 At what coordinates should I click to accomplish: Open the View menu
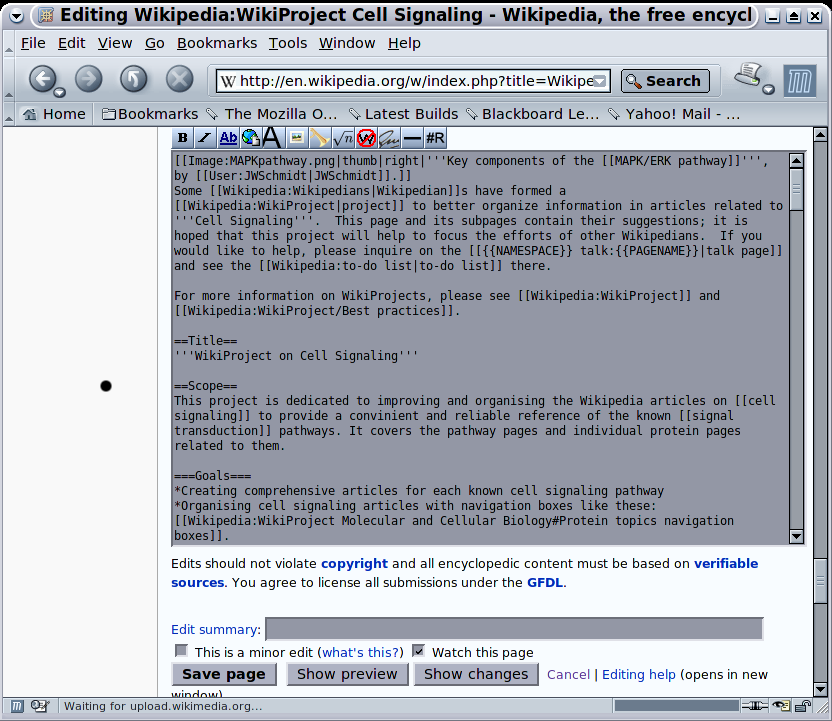[115, 43]
